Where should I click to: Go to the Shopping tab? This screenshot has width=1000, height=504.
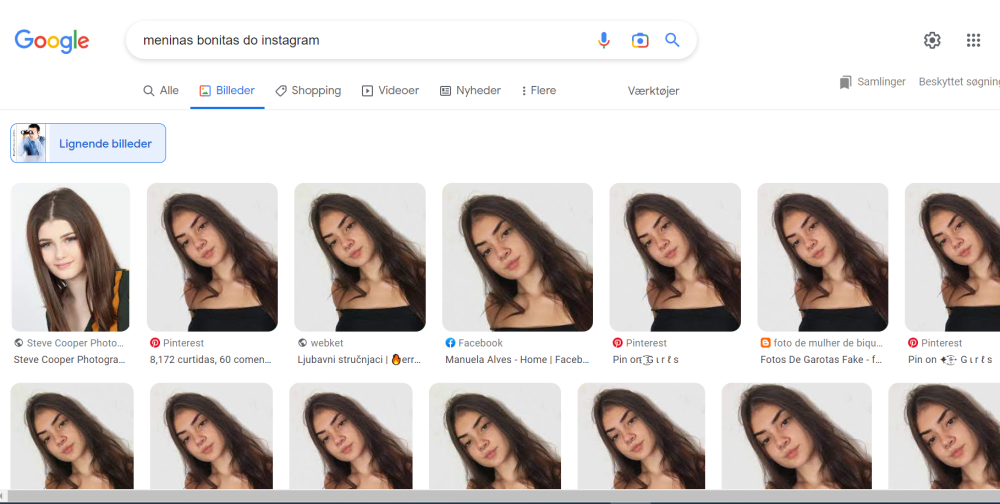308,91
